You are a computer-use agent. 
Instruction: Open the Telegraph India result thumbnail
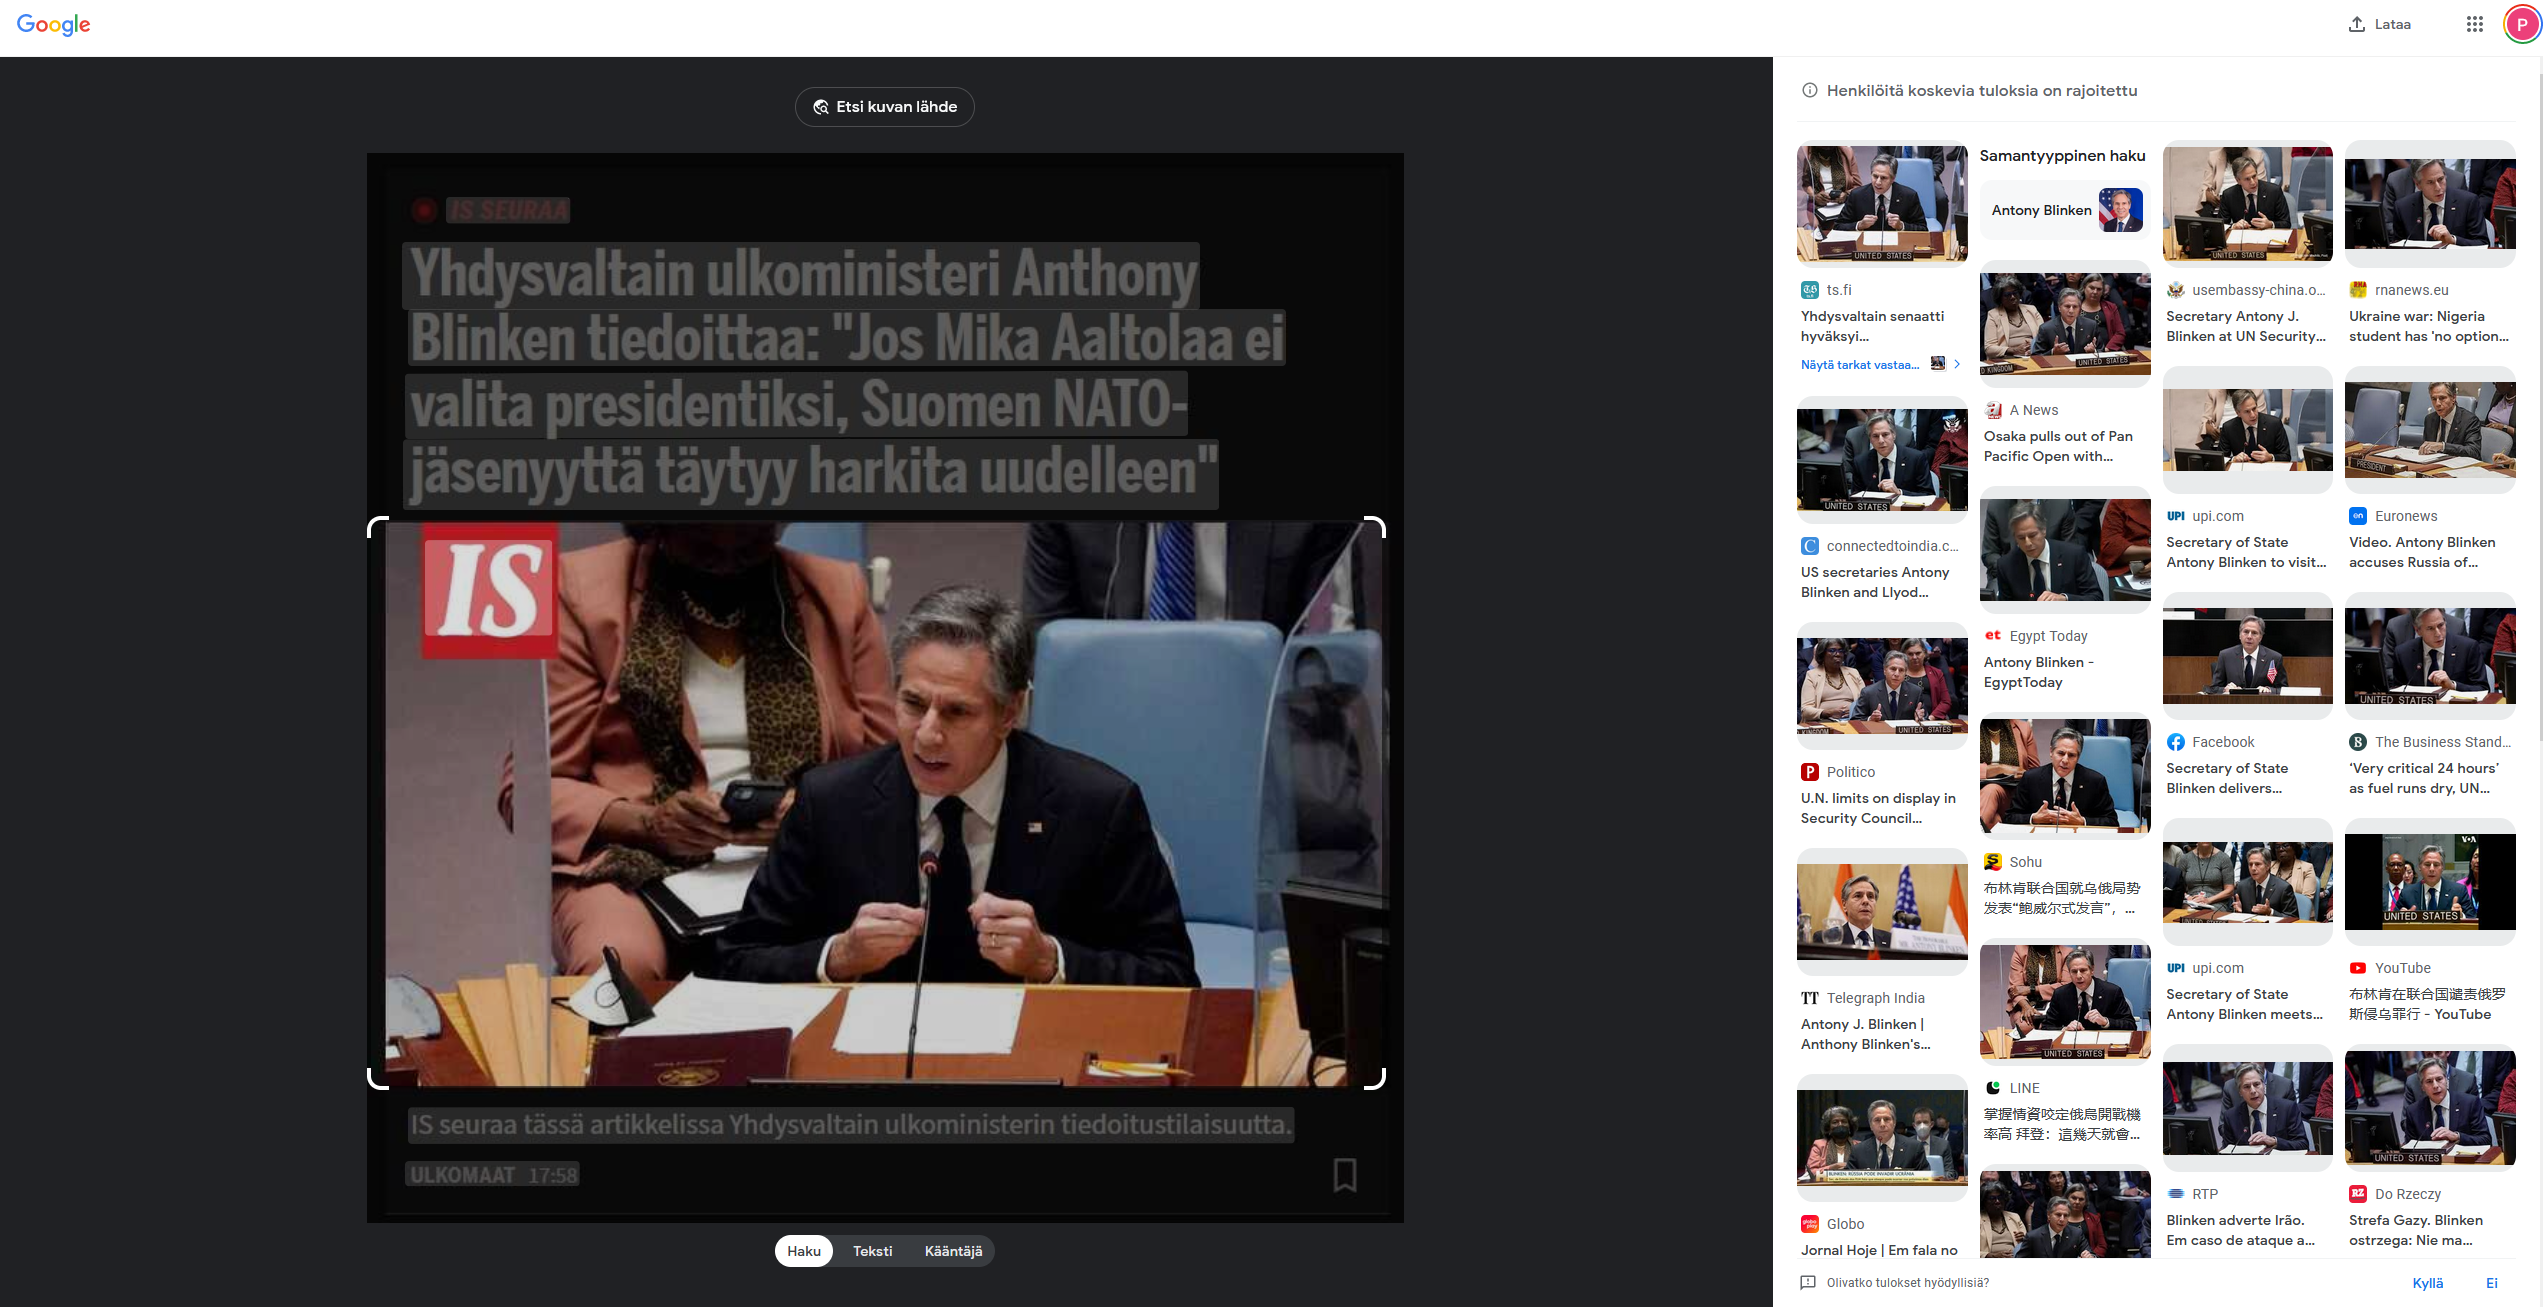(x=1882, y=912)
